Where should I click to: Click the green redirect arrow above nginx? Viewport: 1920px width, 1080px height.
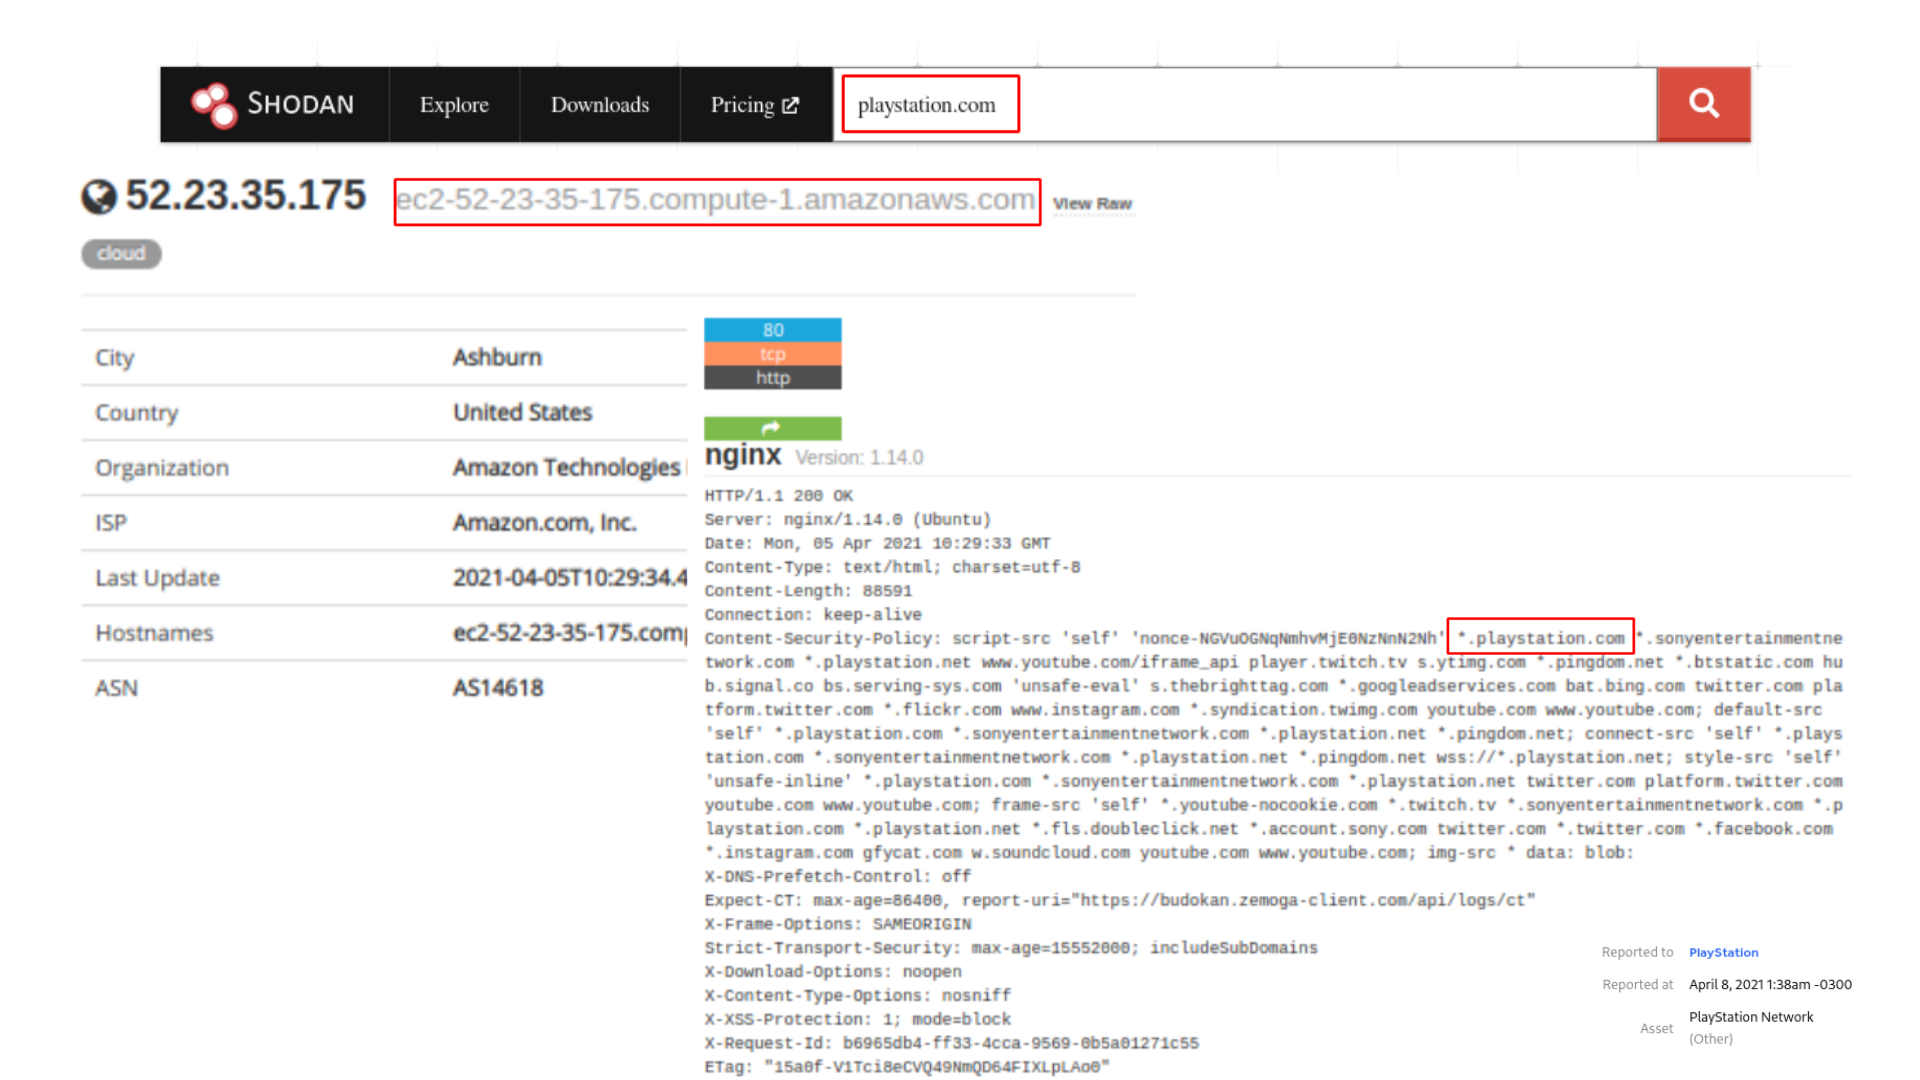tap(771, 427)
